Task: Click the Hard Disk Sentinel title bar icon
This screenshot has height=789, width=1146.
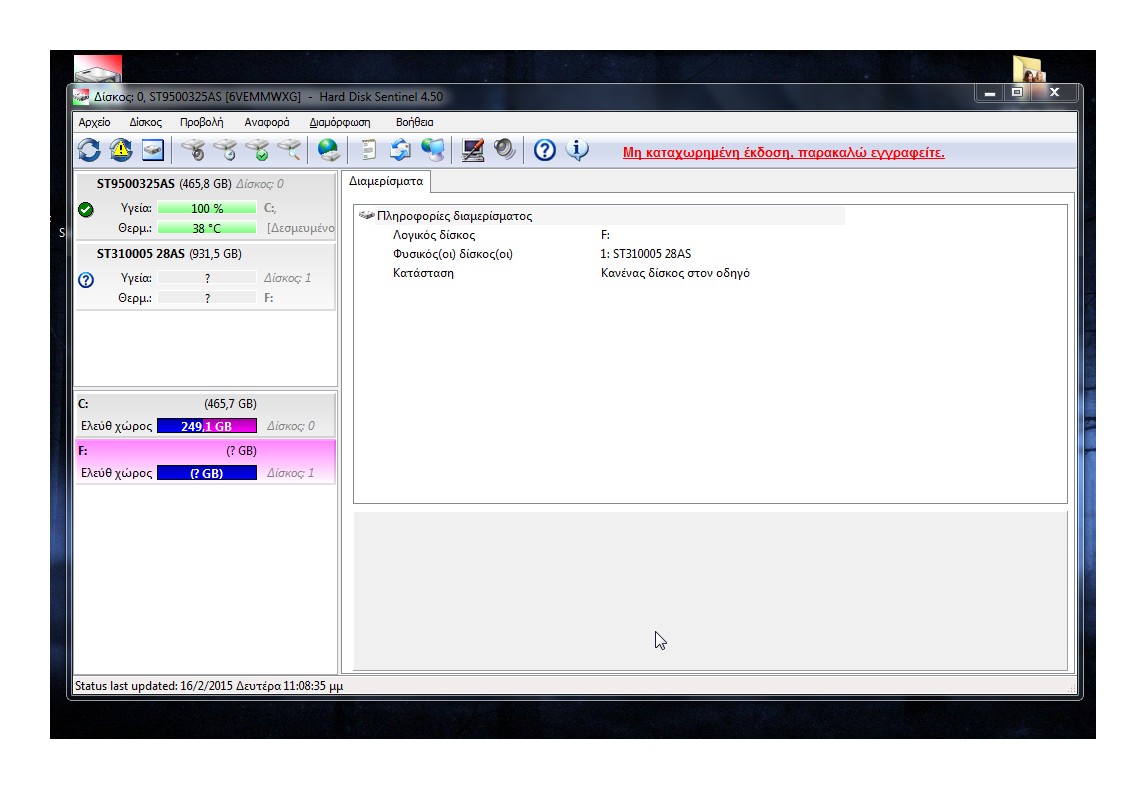Action: click(80, 96)
